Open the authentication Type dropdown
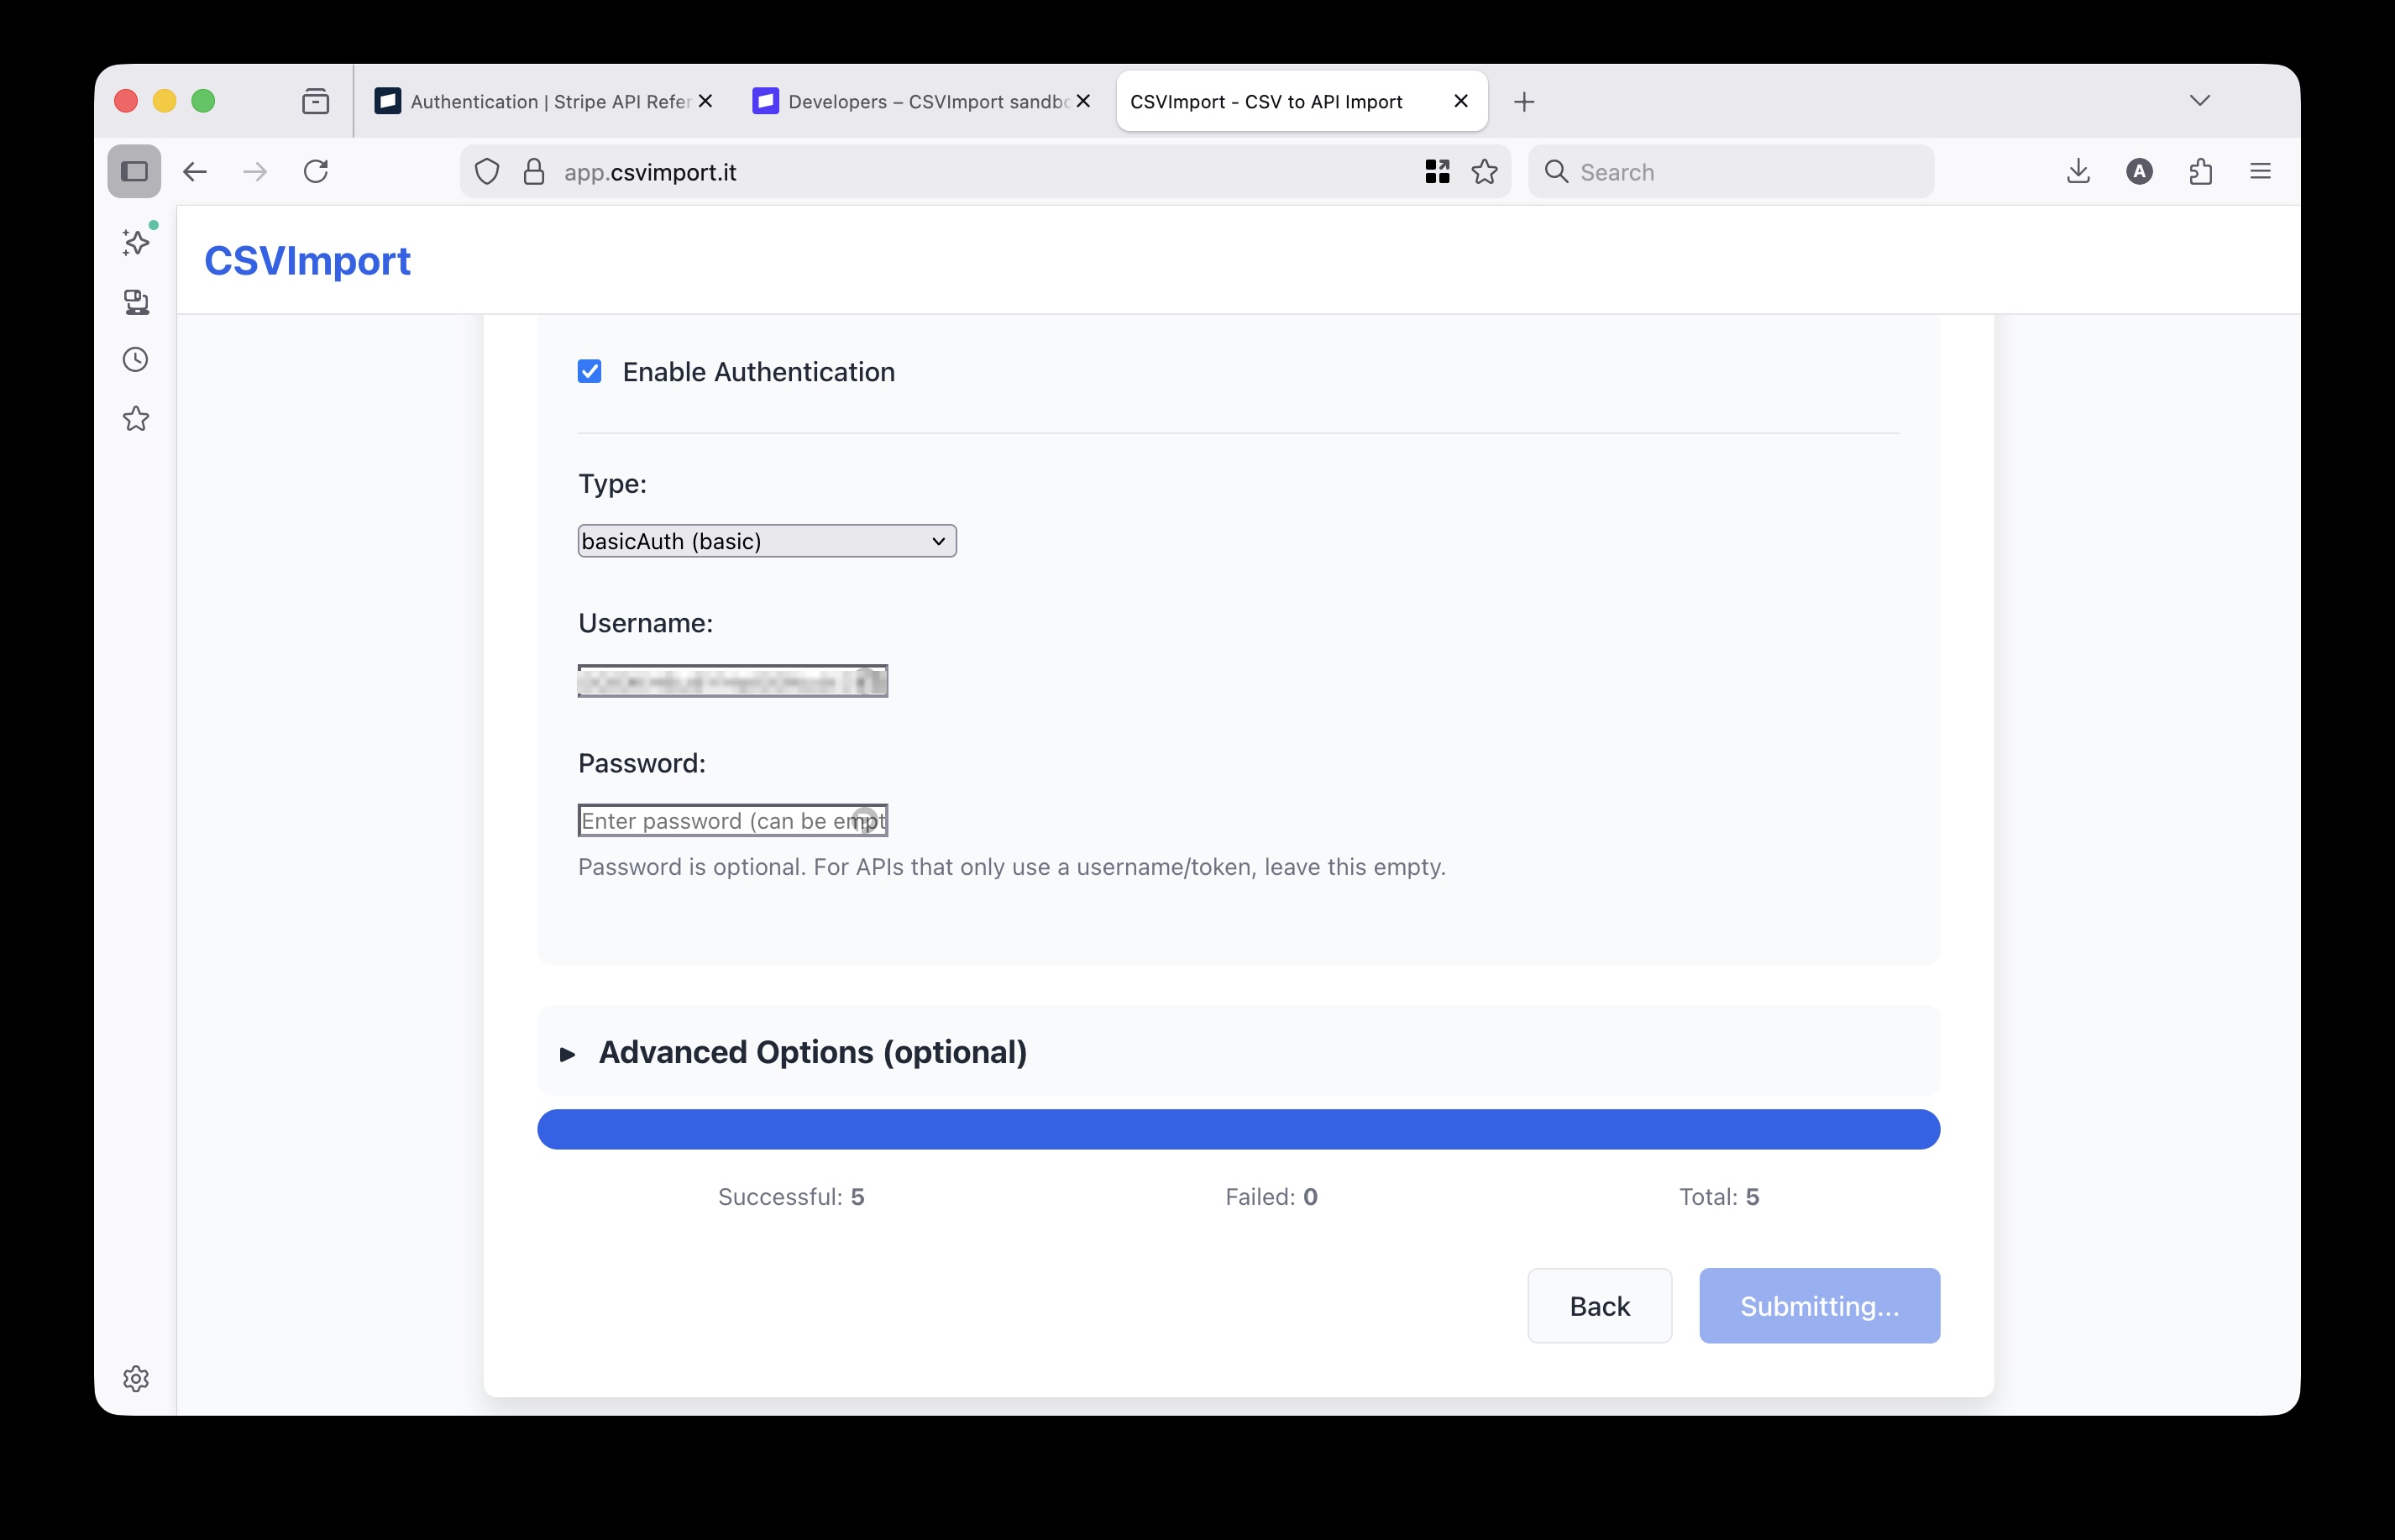 click(766, 541)
